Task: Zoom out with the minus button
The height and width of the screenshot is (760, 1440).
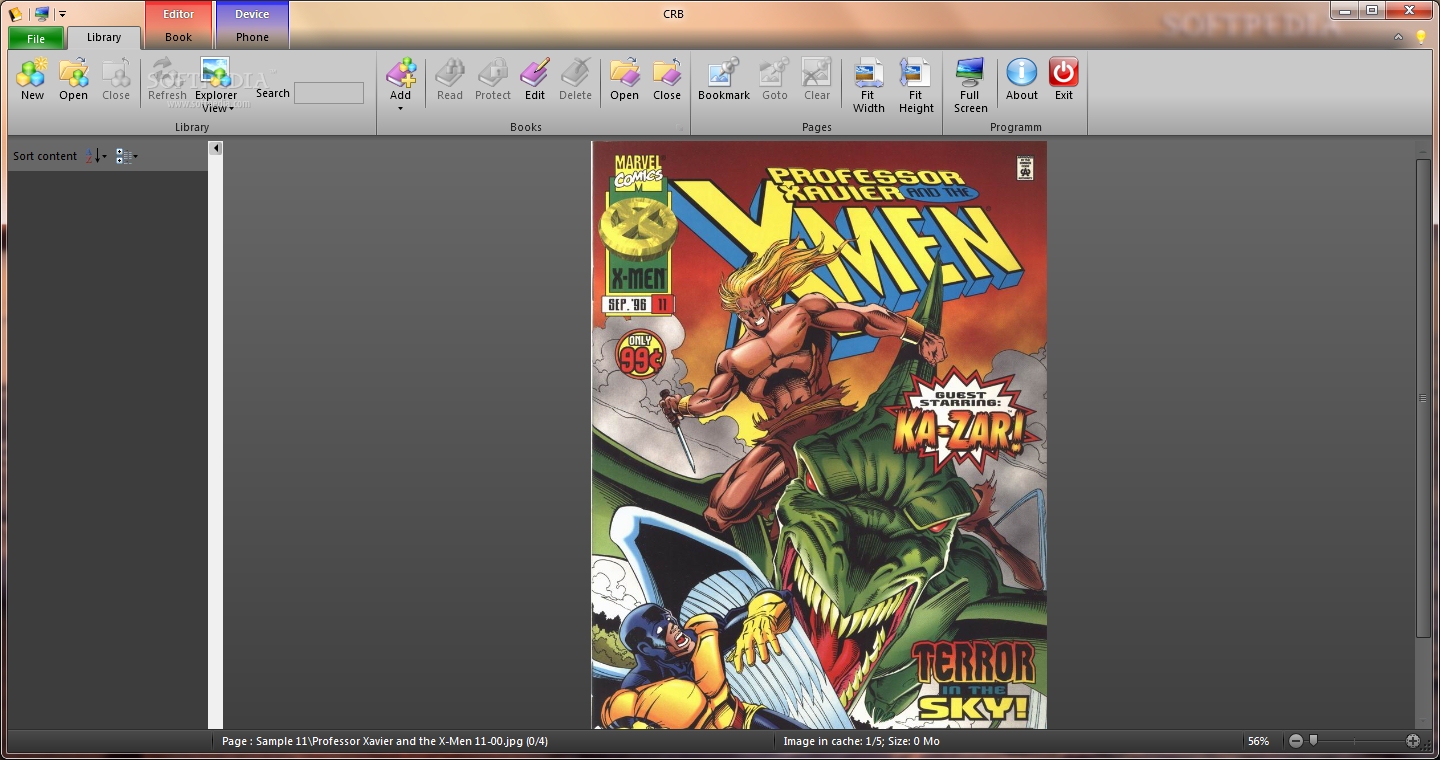Action: (x=1296, y=741)
